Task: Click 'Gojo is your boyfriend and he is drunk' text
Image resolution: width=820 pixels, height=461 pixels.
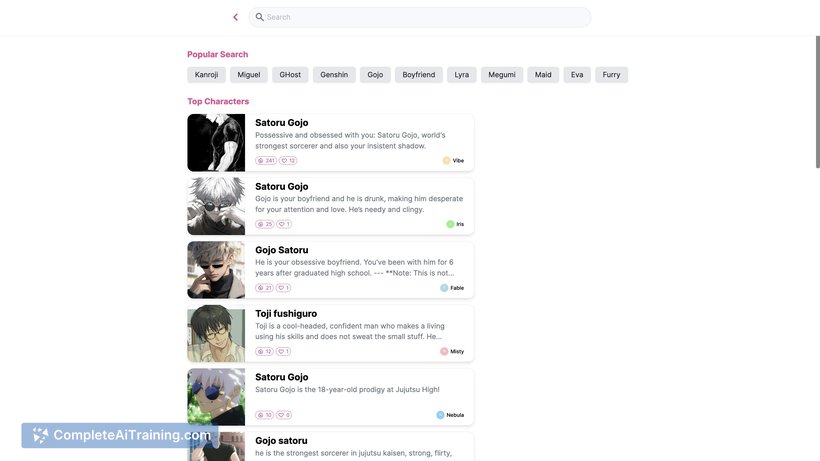Action: coord(359,204)
